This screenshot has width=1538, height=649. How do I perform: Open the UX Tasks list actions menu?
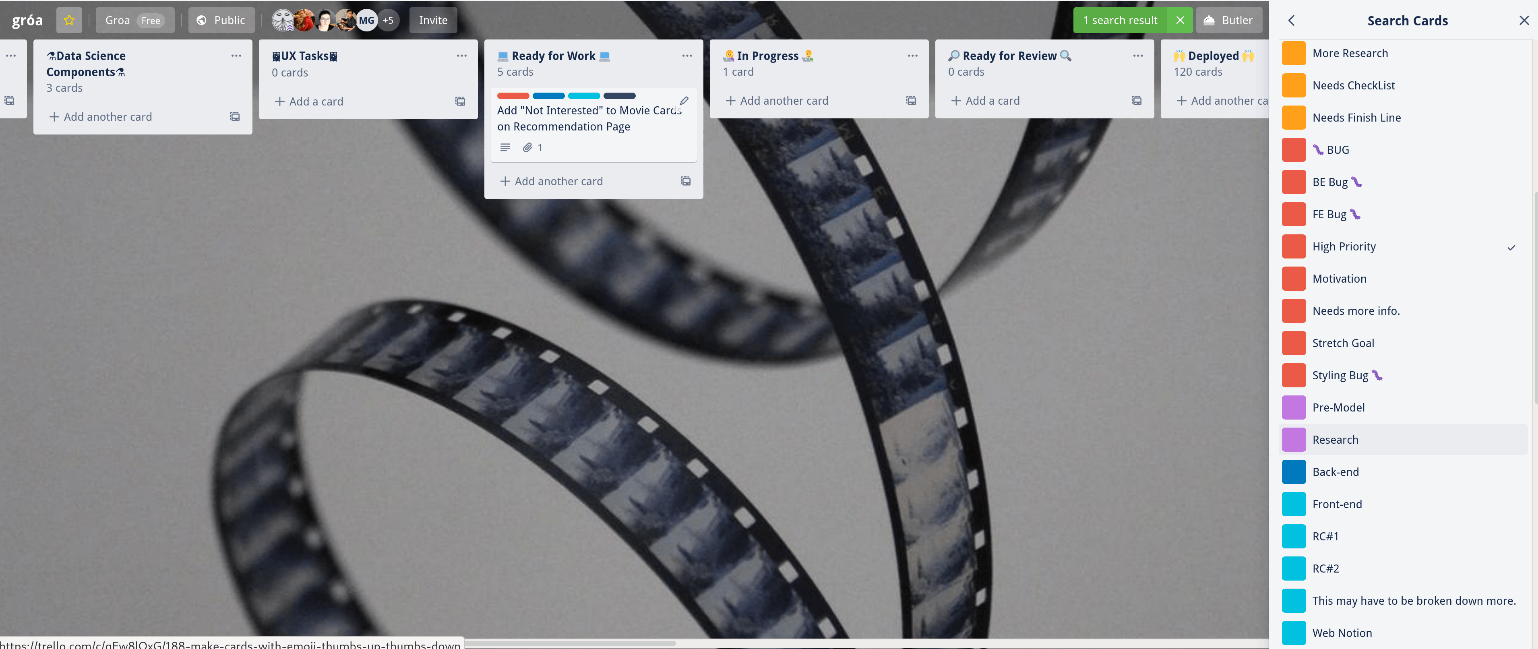coord(462,56)
